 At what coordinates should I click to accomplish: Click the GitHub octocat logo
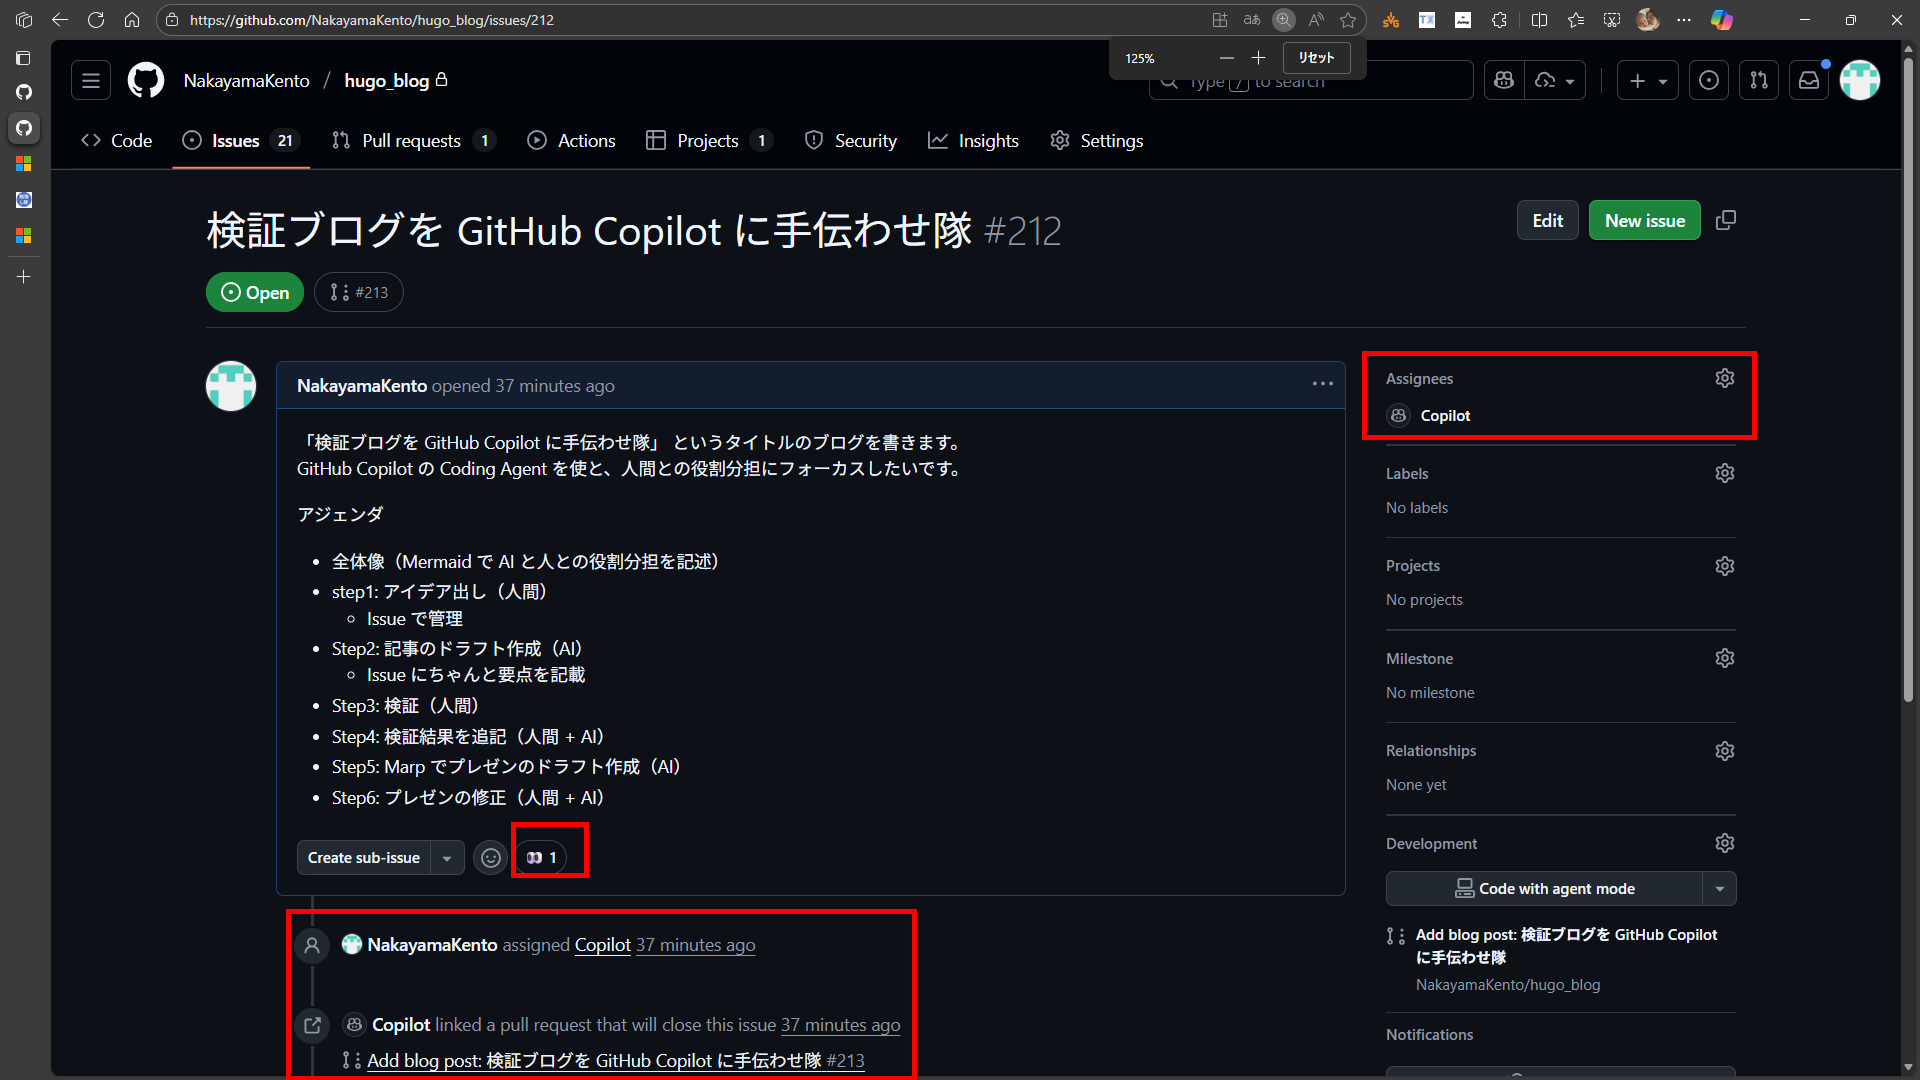(x=146, y=81)
